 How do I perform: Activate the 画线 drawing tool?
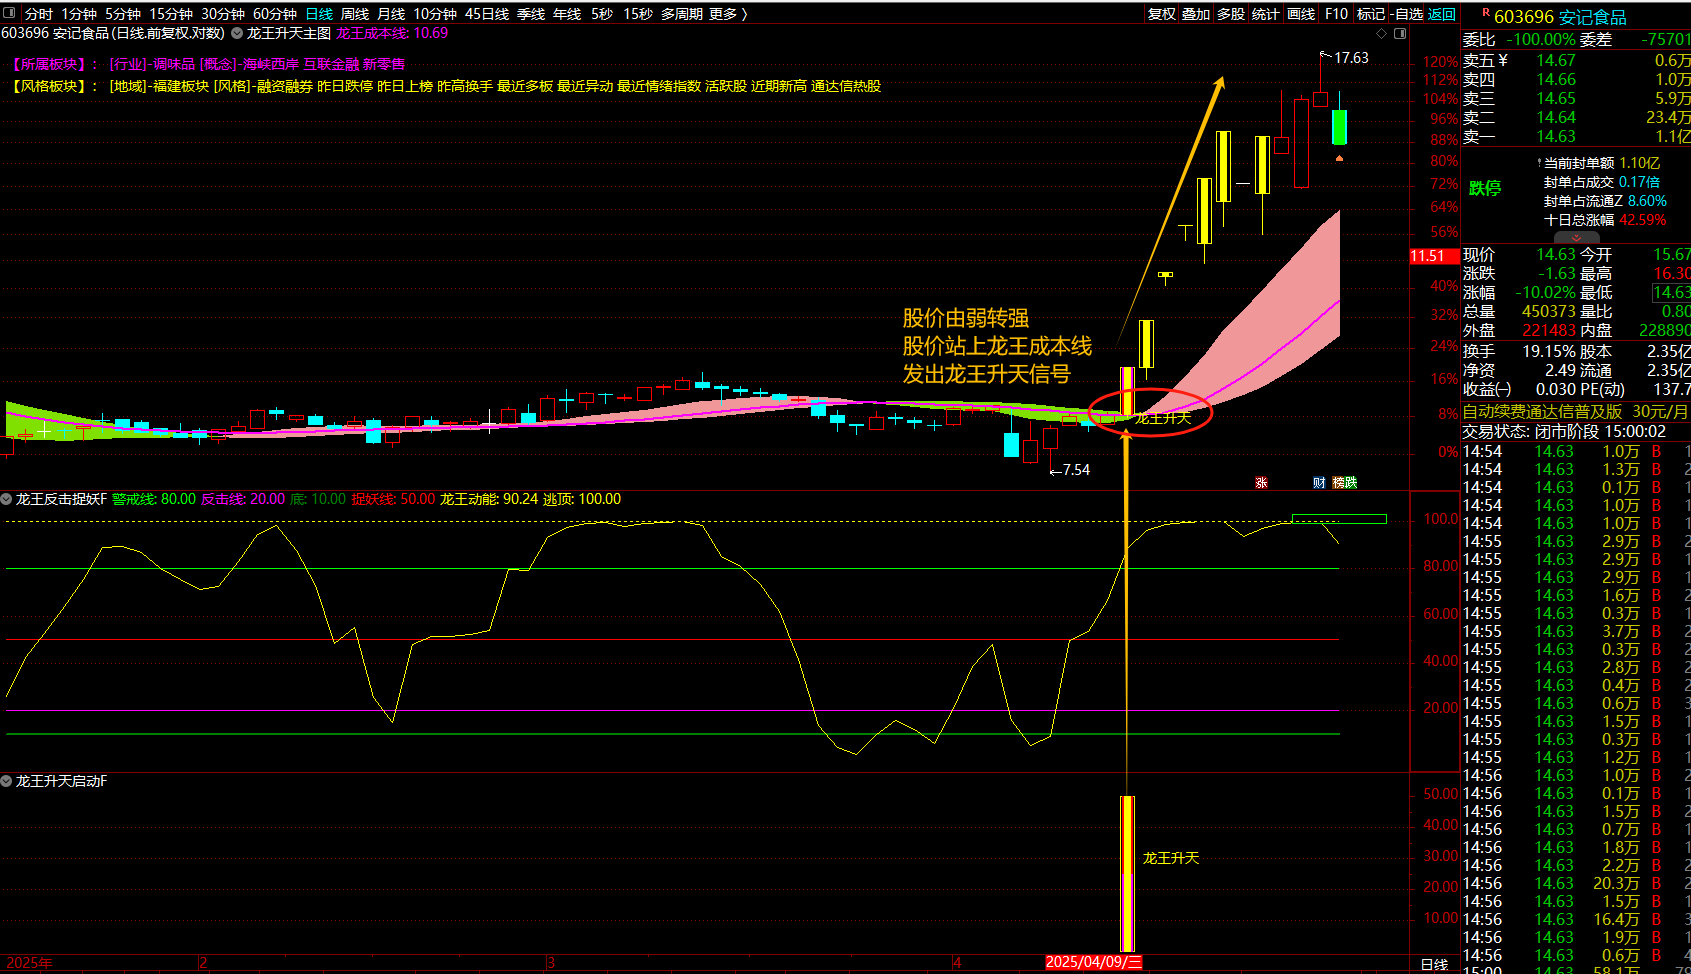(1301, 14)
